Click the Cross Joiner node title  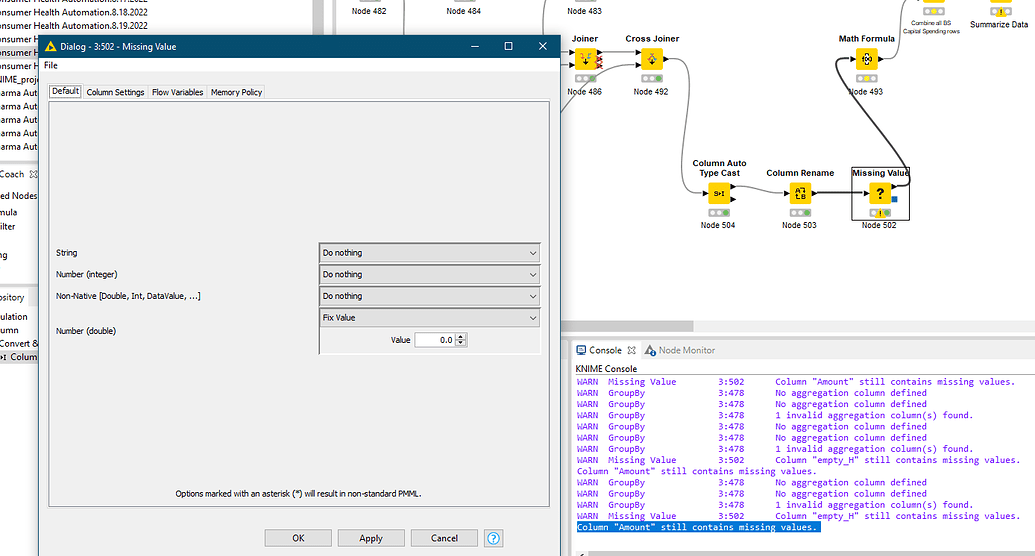pyautogui.click(x=652, y=39)
